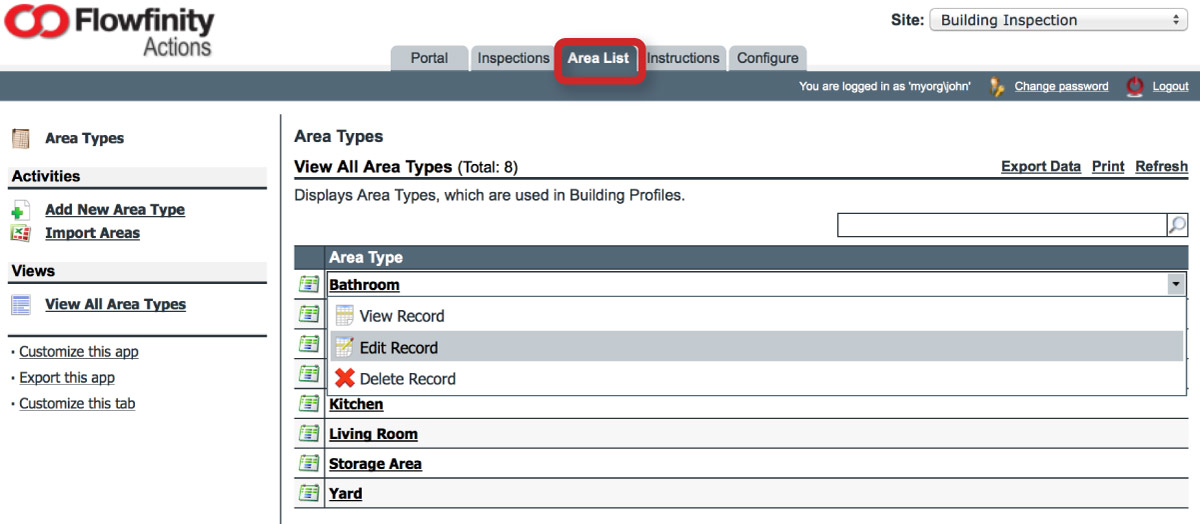Open the Instructions tab

point(683,58)
